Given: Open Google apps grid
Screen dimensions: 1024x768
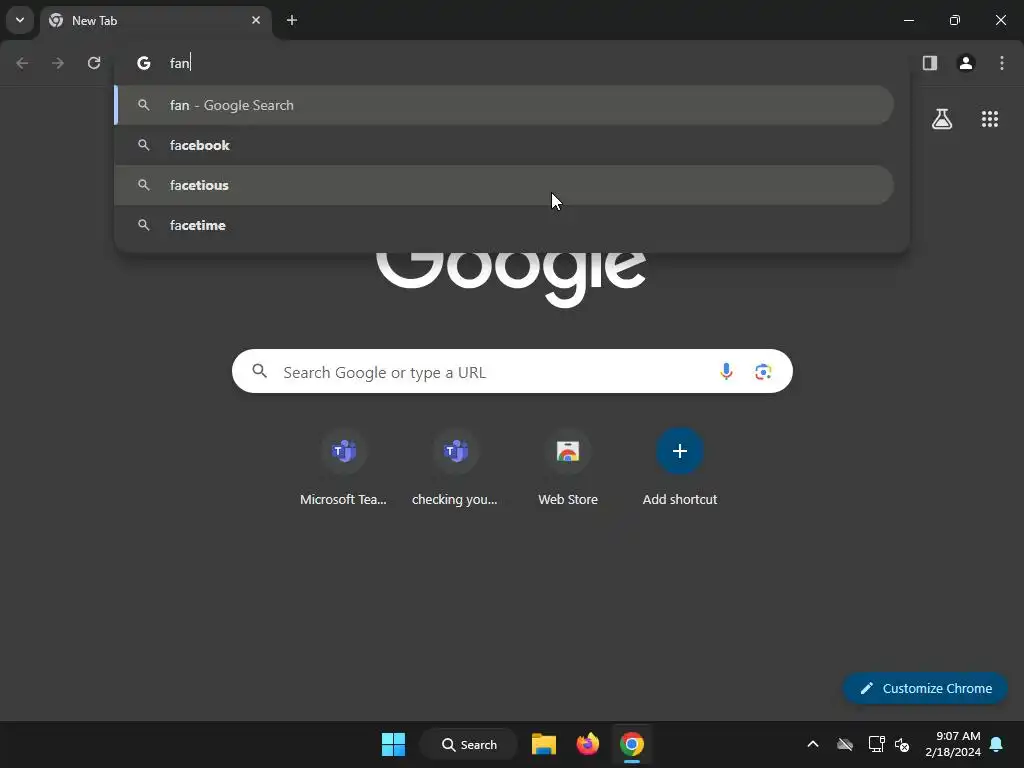Looking at the screenshot, I should (990, 119).
